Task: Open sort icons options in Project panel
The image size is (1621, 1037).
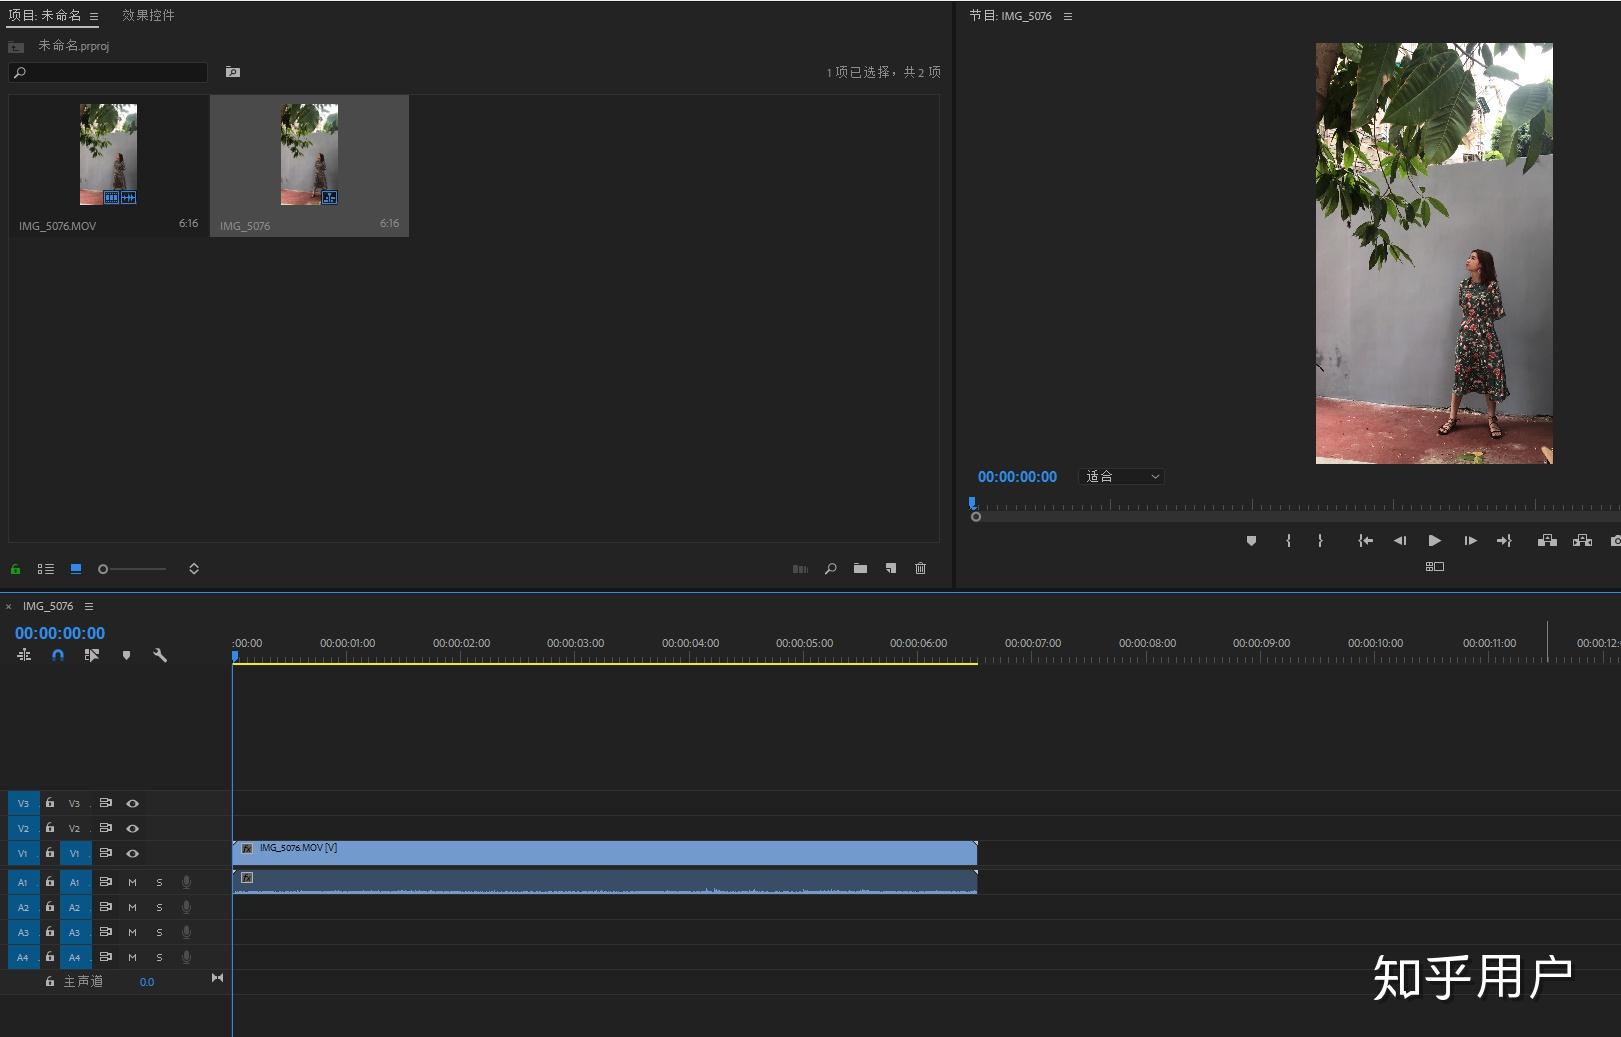Action: click(194, 569)
